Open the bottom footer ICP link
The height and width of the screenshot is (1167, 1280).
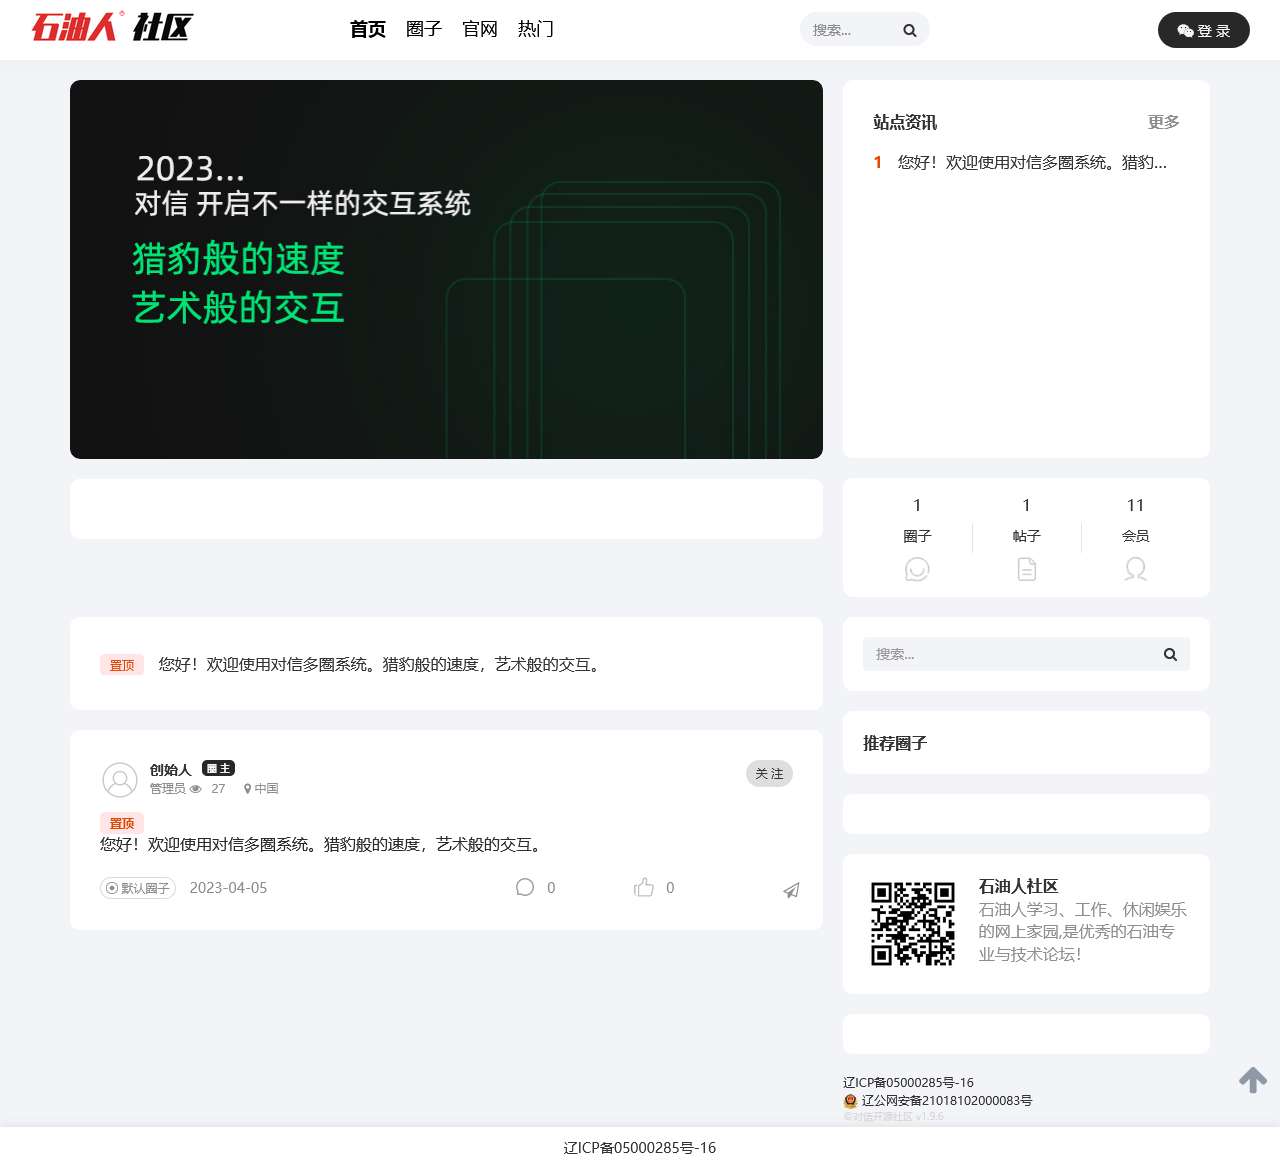[640, 1148]
